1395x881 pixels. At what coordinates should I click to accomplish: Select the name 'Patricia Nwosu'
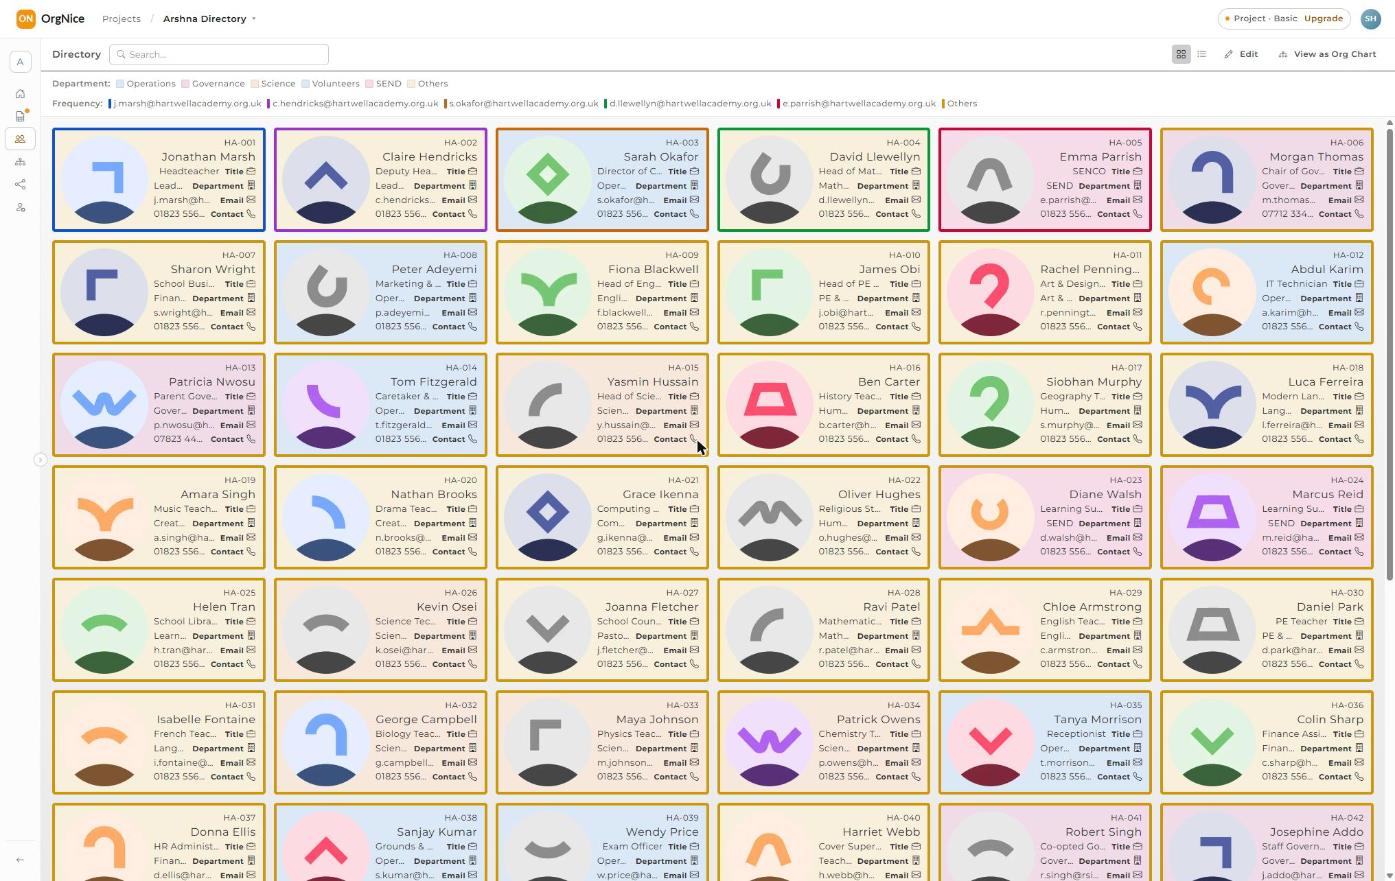point(212,382)
